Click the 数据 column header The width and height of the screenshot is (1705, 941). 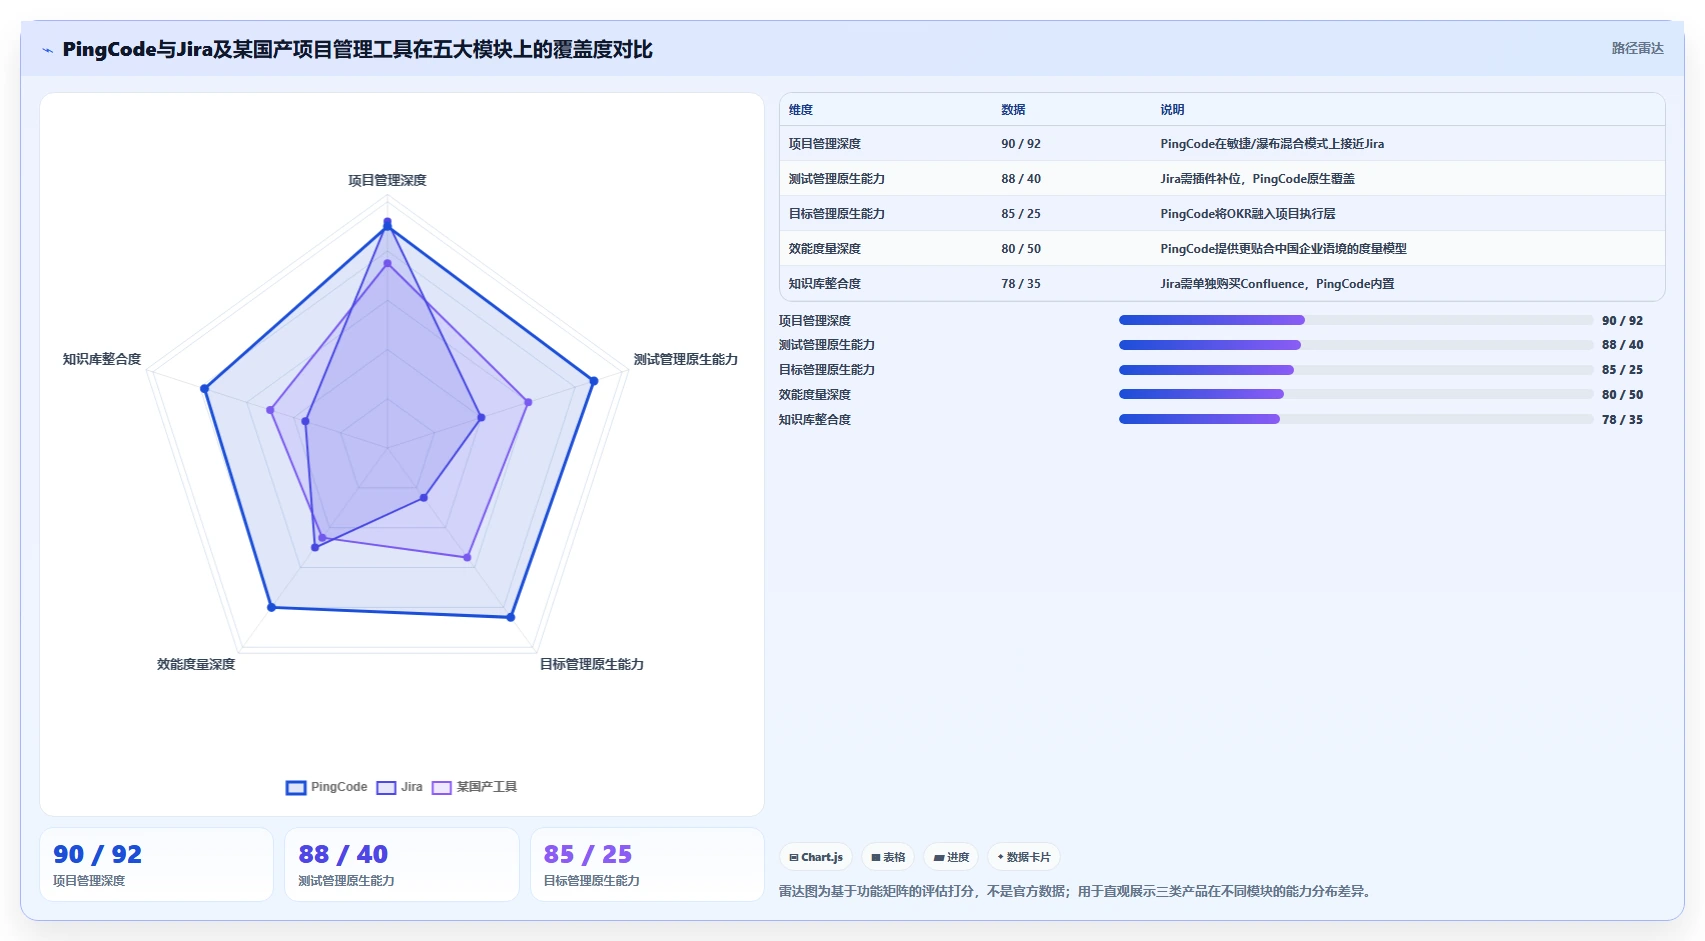coord(1013,110)
